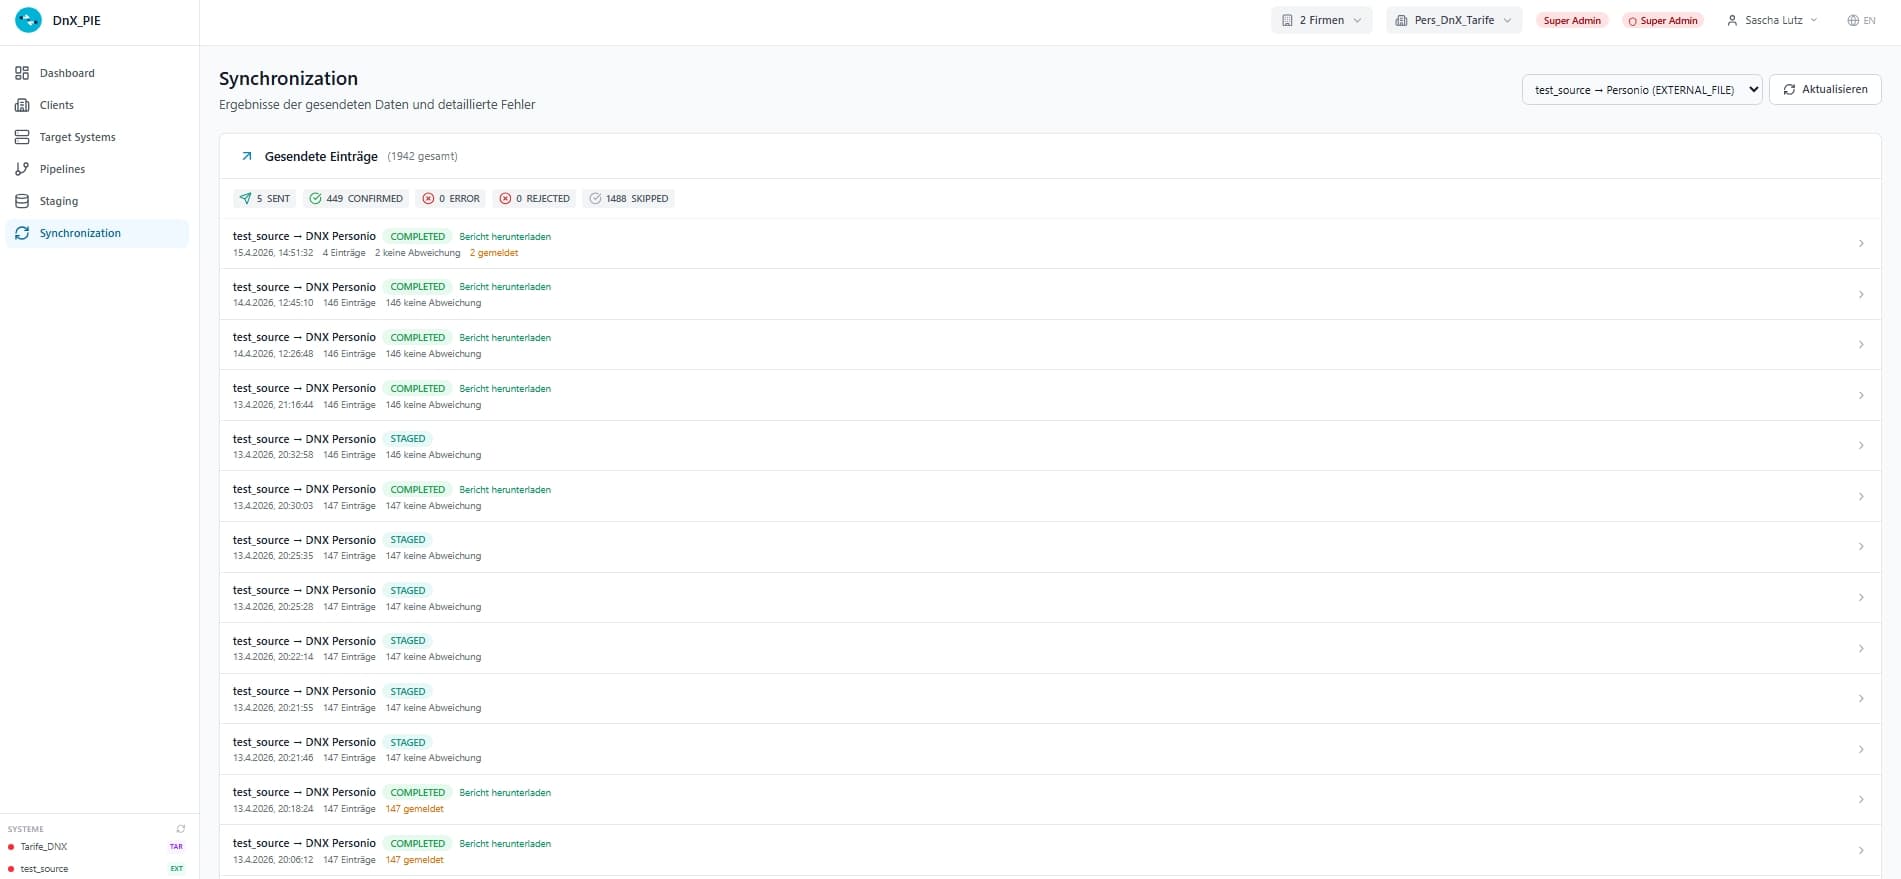Screen dimensions: 1901x879
Task: Expand the 13.4.2026 20:25:35 entry chevron
Action: (x=1861, y=546)
